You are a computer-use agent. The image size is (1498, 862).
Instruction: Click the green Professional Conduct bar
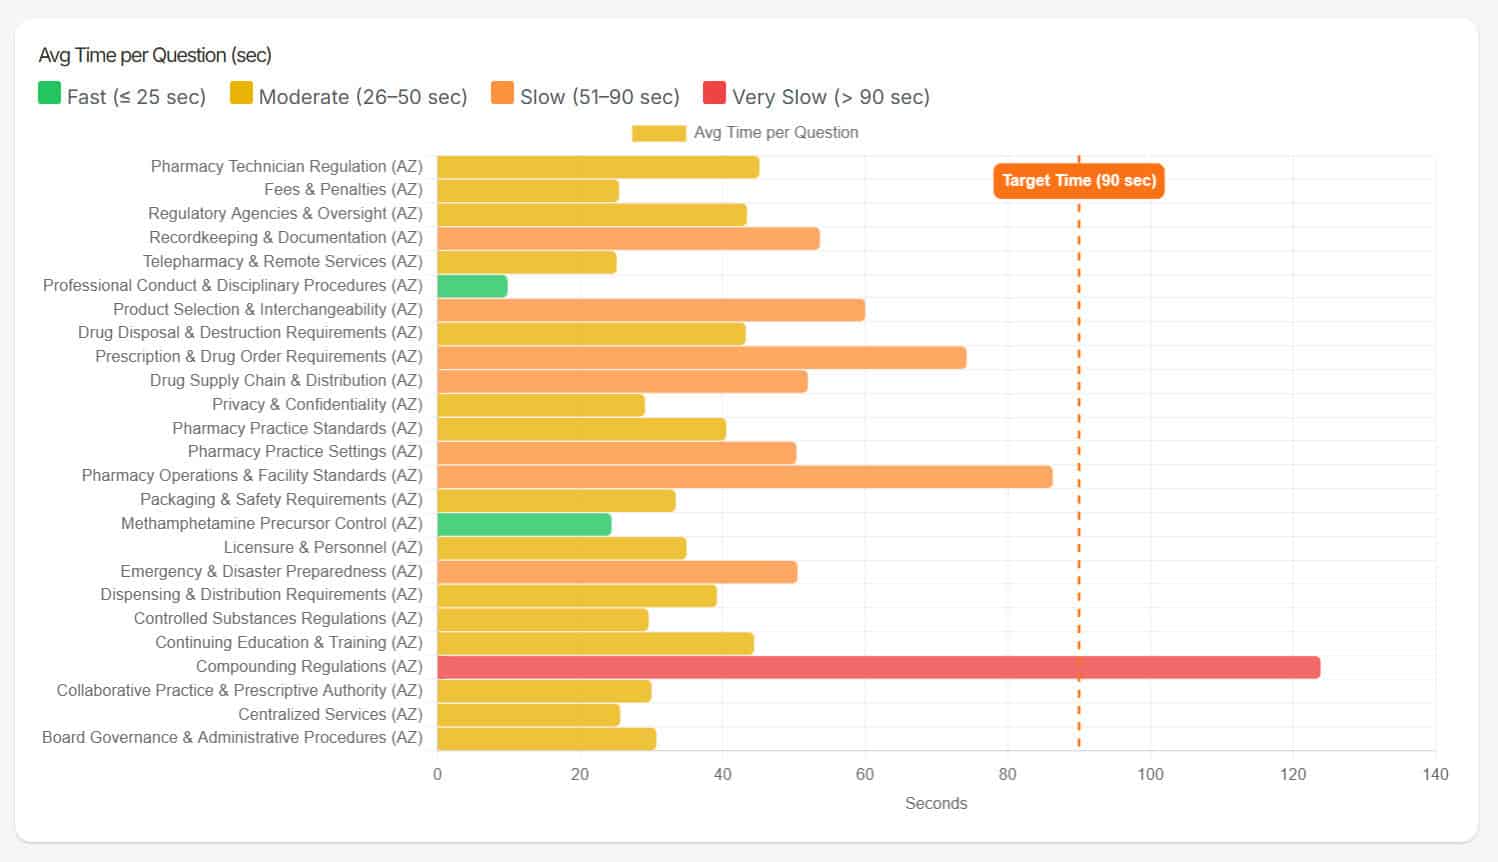pos(472,286)
